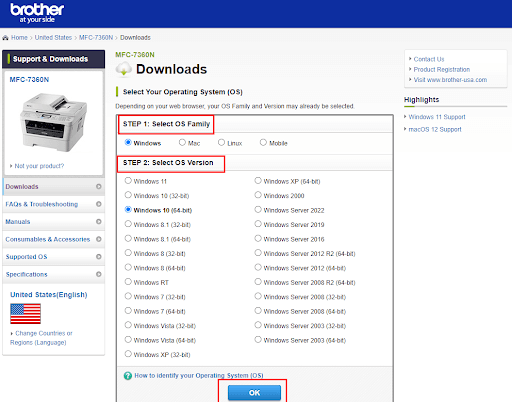The width and height of the screenshot is (512, 402).
Task: Select Windows Server 2012 R2 (64-bit) option
Action: 258,253
